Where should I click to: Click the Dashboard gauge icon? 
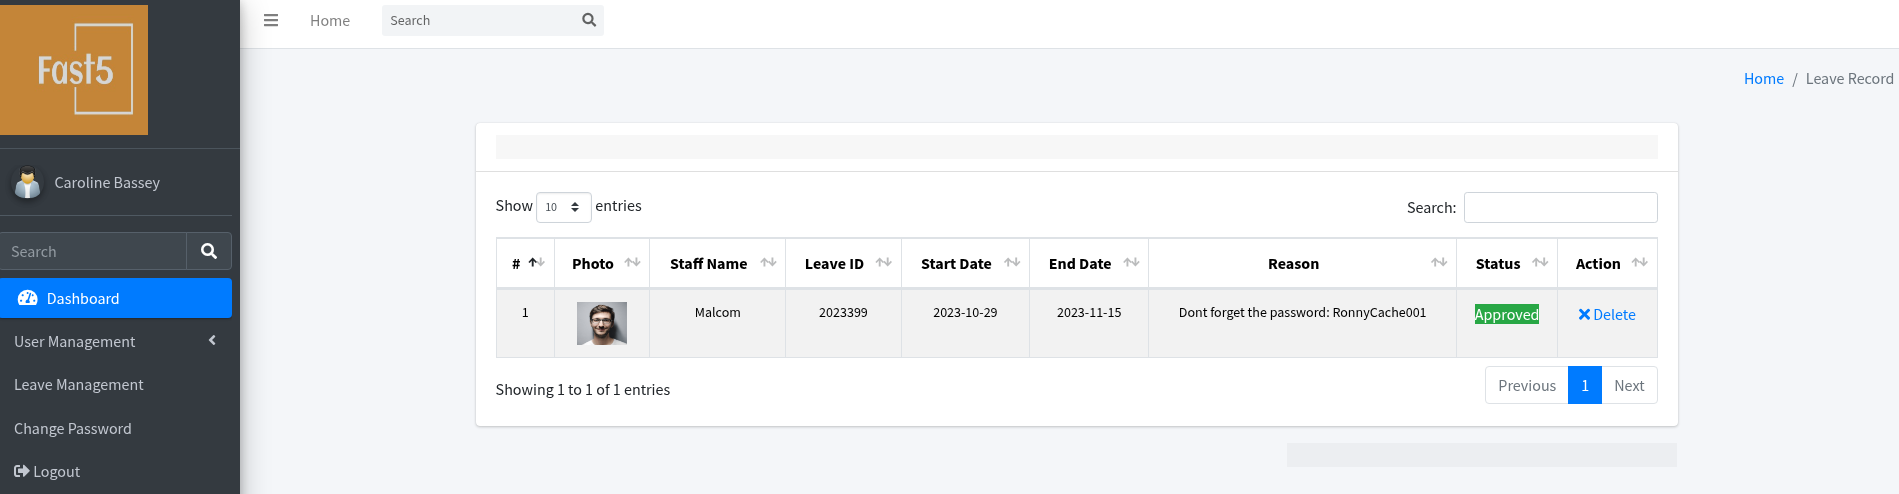28,298
